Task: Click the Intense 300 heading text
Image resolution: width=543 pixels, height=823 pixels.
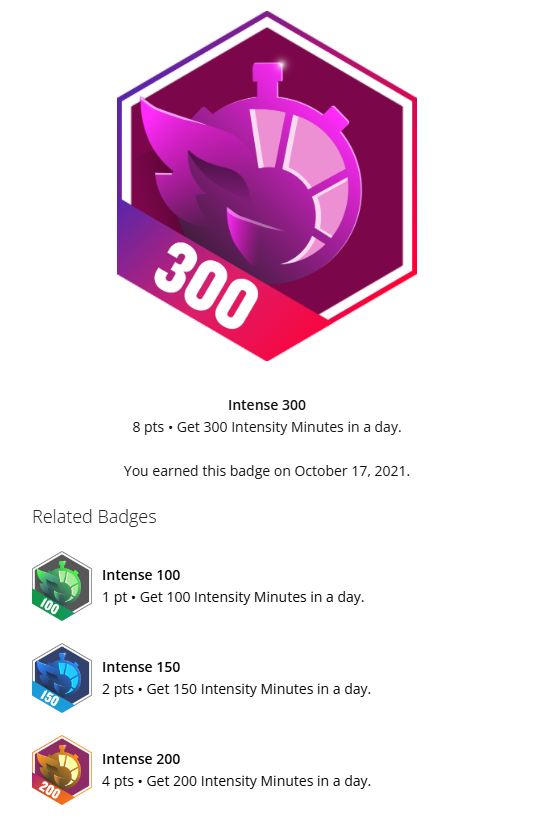Action: coord(267,405)
